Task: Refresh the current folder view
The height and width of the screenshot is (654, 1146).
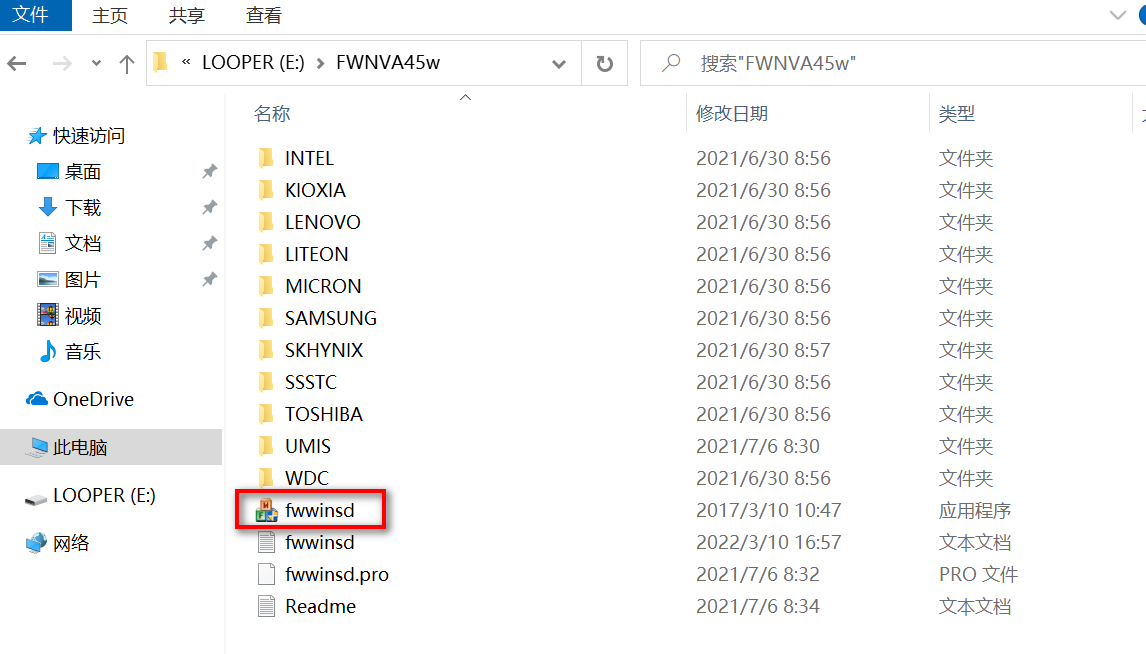Action: click(x=604, y=64)
